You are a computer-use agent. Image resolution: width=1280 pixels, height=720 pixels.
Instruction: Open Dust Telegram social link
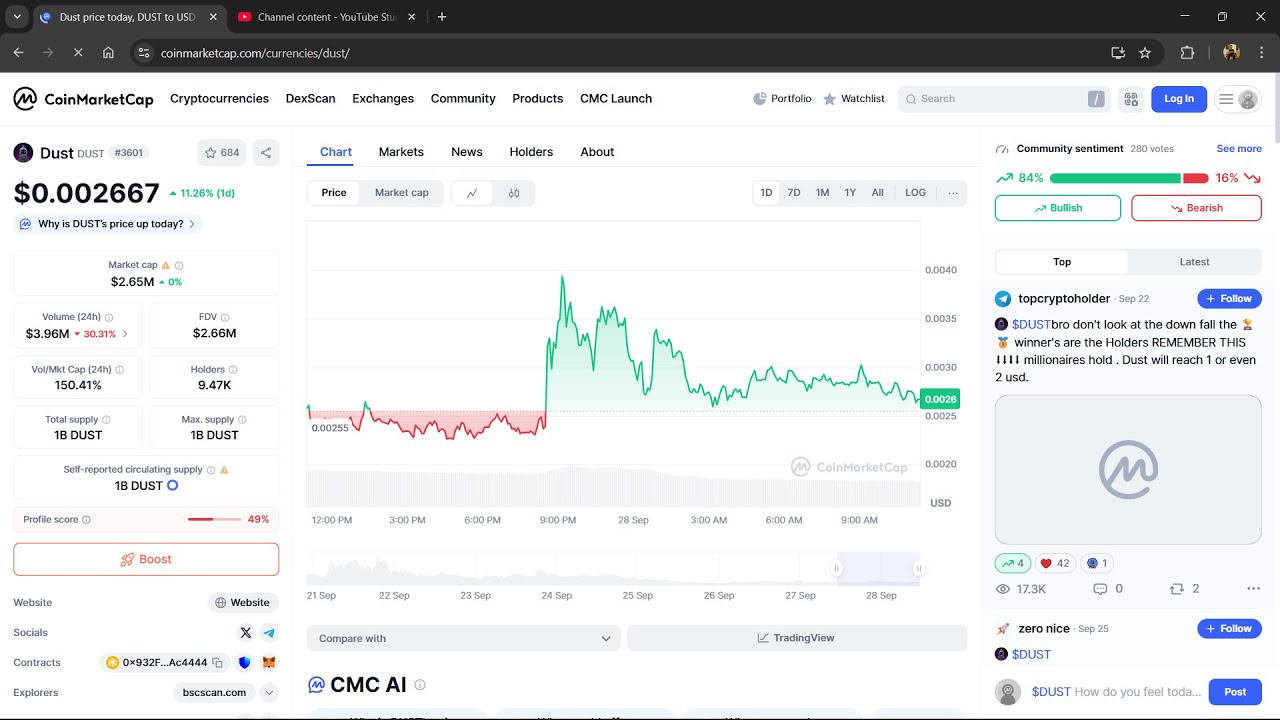click(x=269, y=633)
